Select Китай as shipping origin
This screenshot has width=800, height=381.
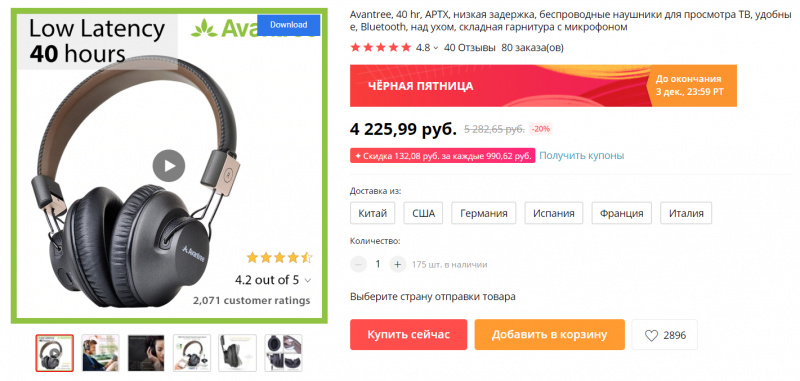click(x=372, y=213)
